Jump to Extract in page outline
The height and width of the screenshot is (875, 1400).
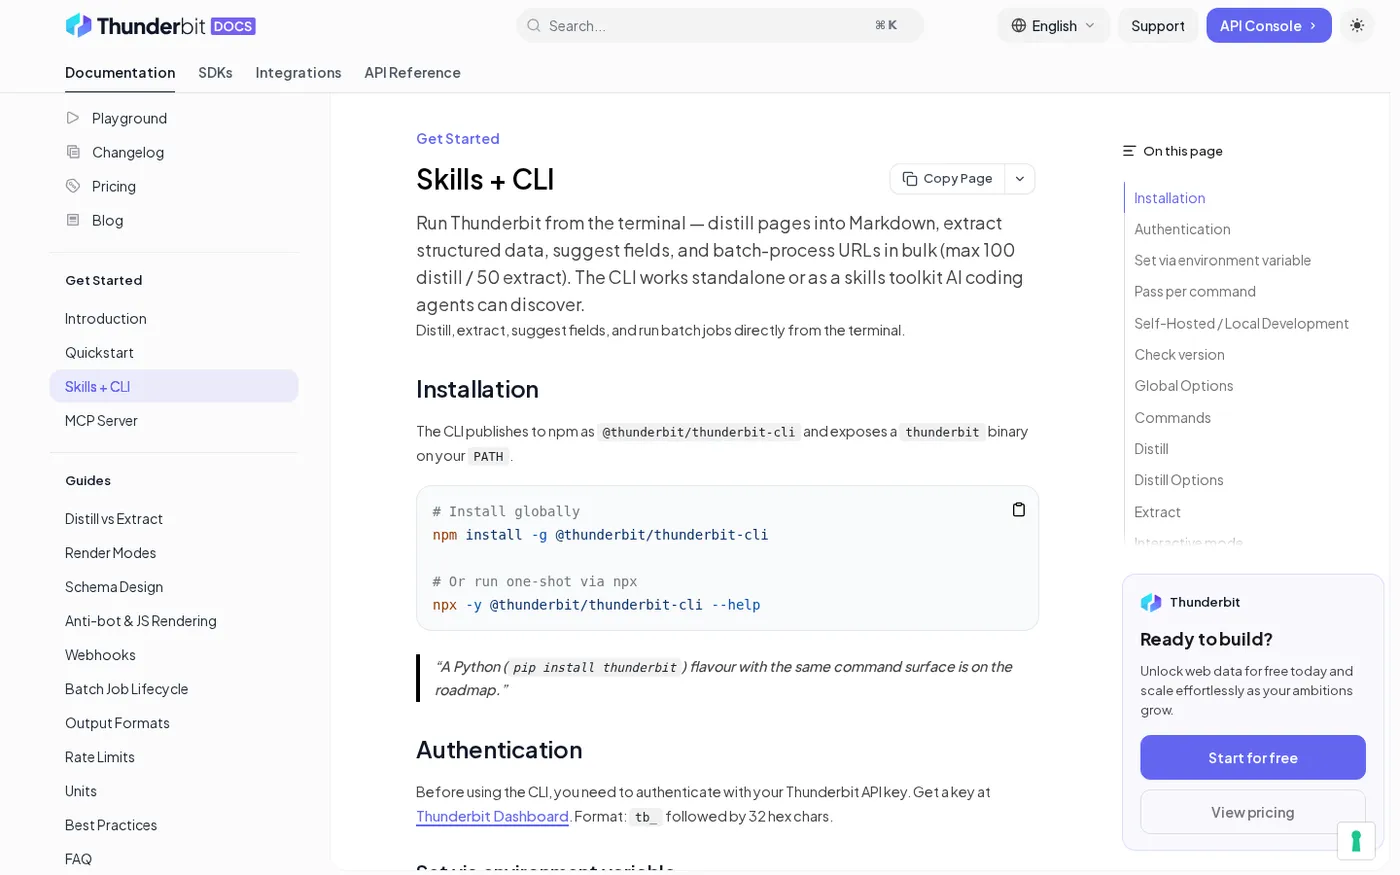(x=1157, y=512)
